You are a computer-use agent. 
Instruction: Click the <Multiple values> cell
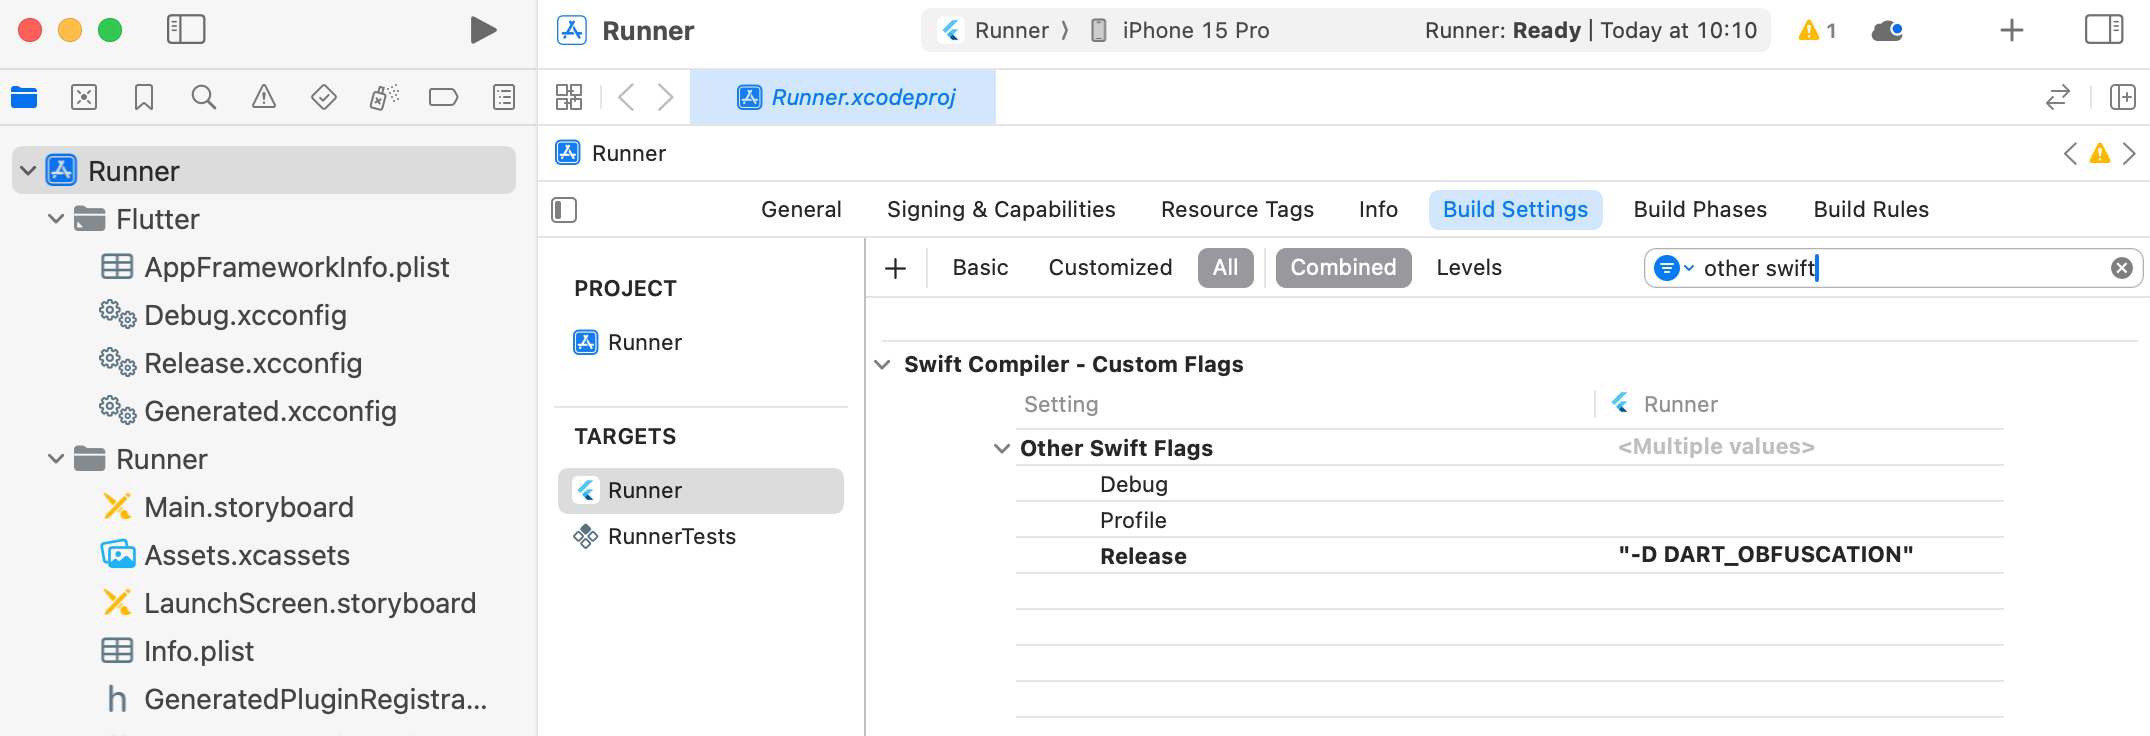1716,447
